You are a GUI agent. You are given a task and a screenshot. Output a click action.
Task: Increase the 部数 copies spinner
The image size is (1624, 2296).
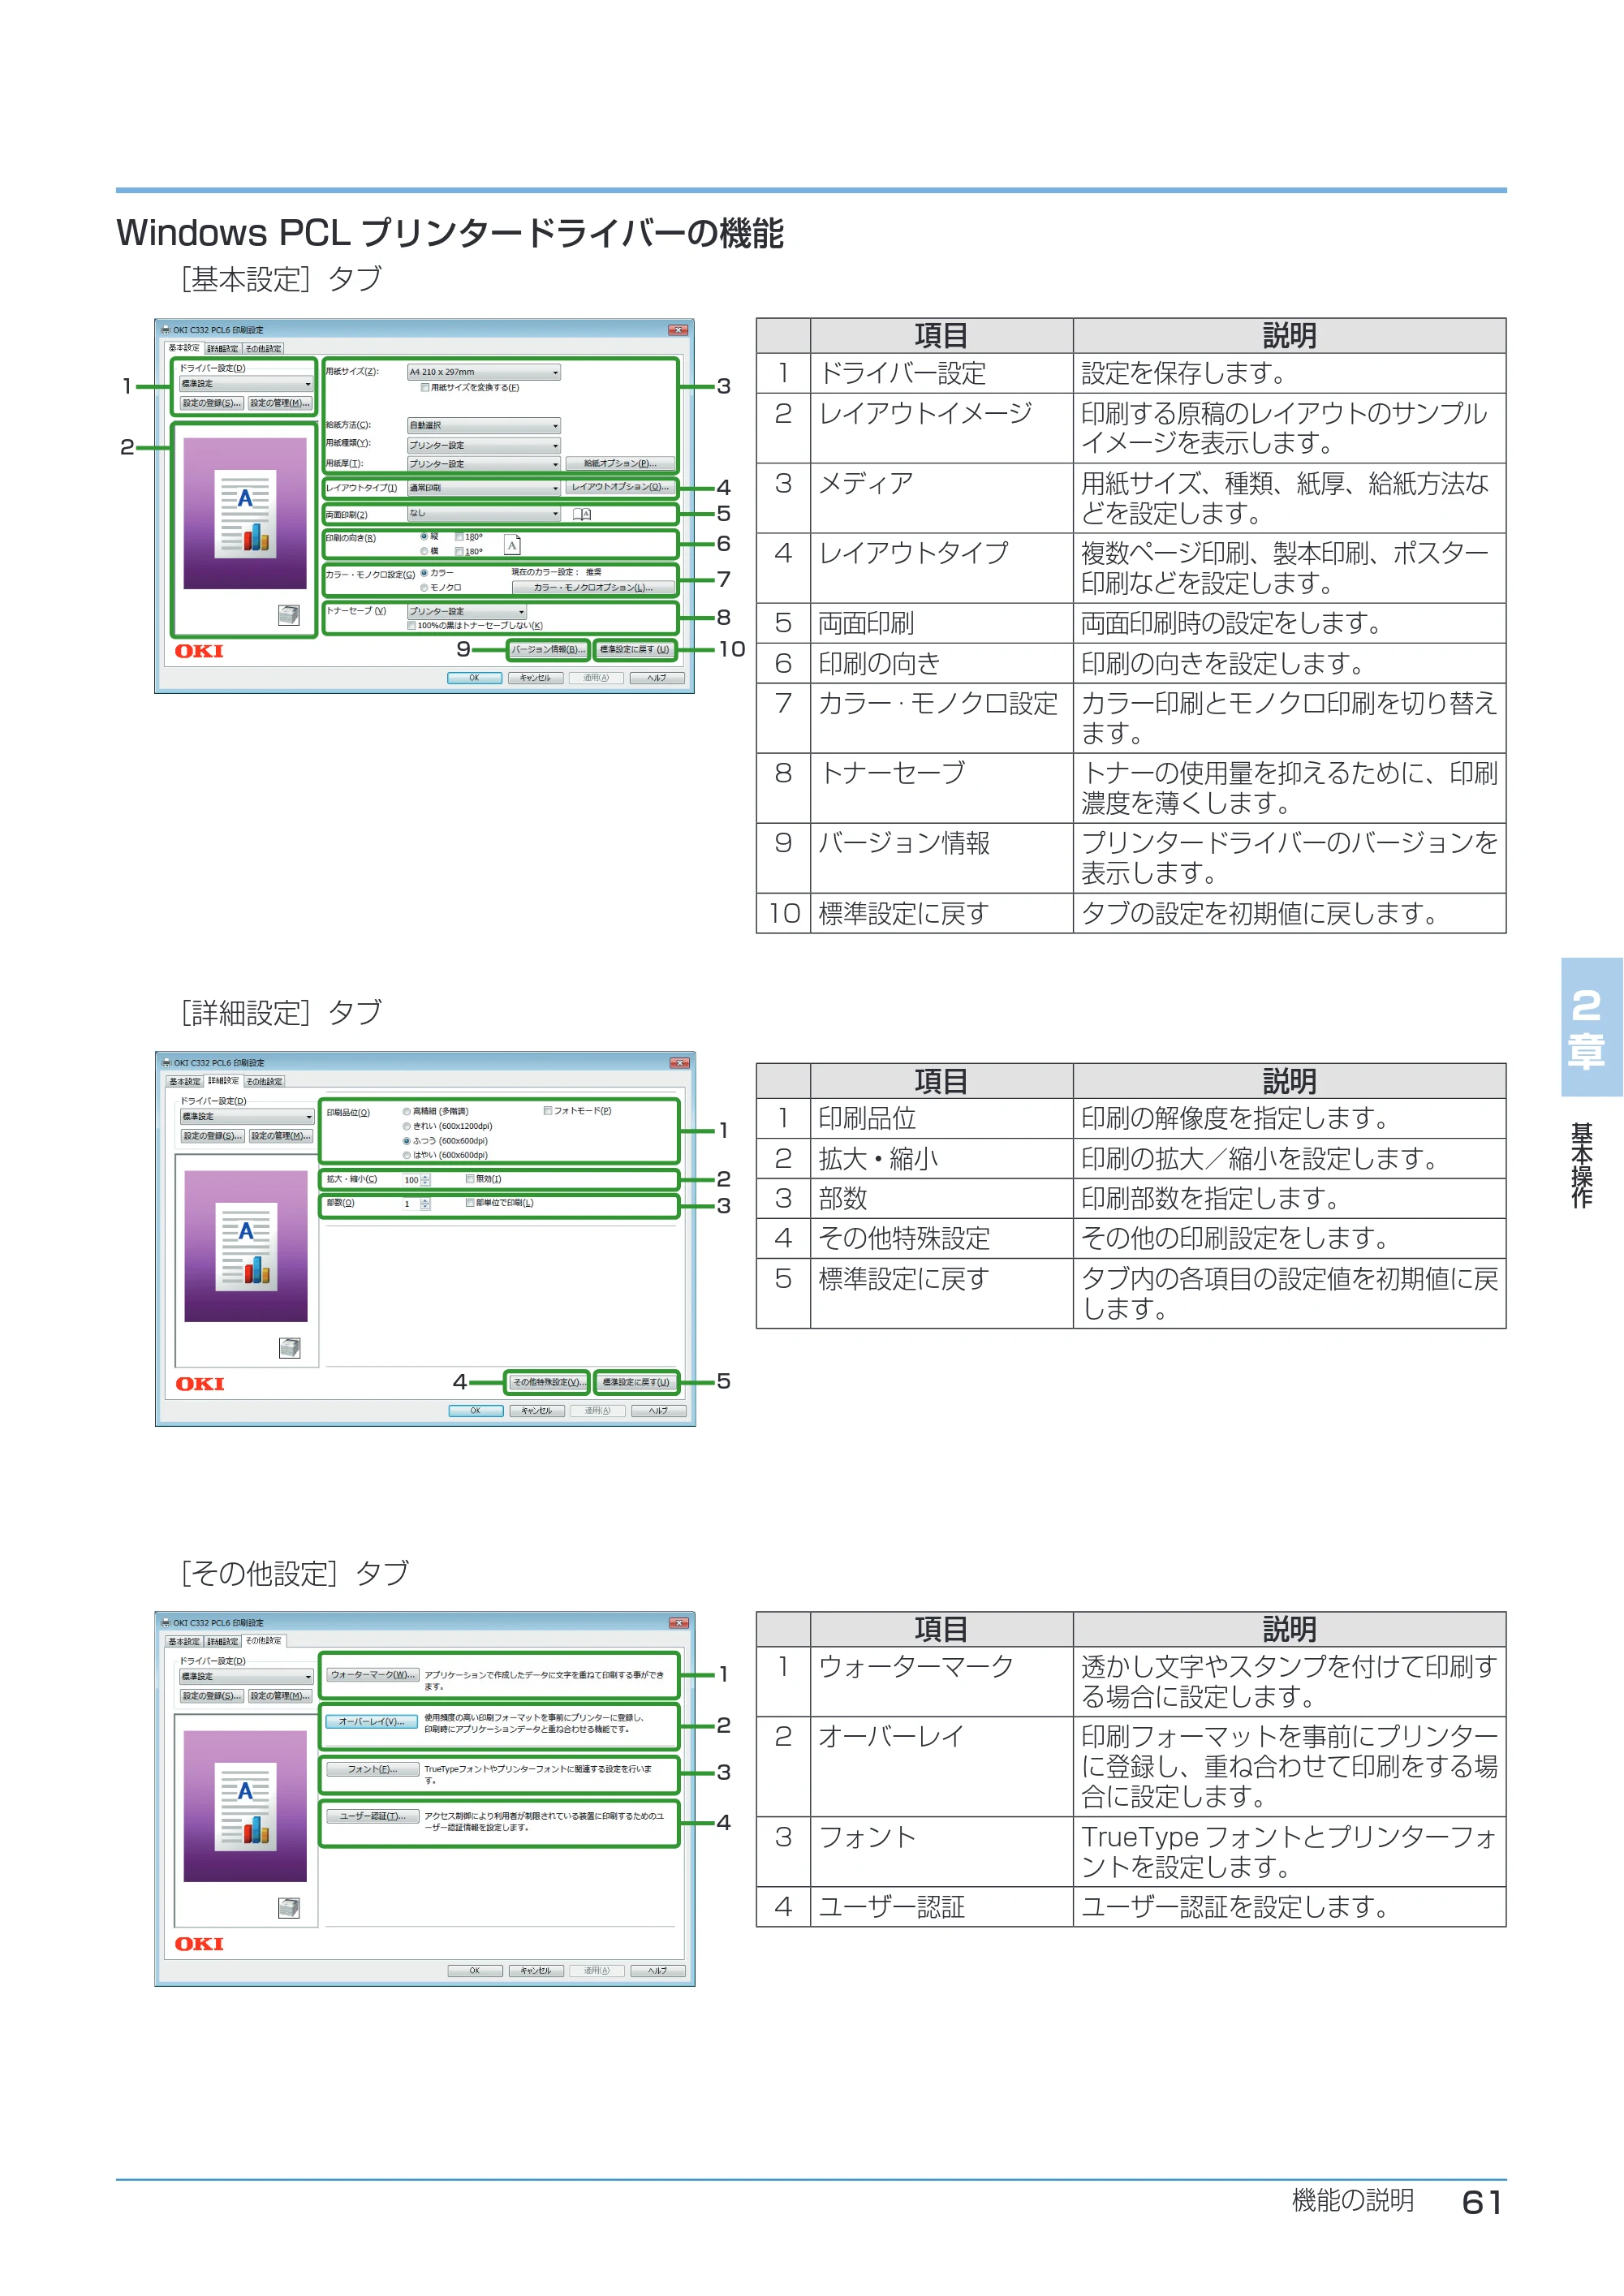(426, 1201)
